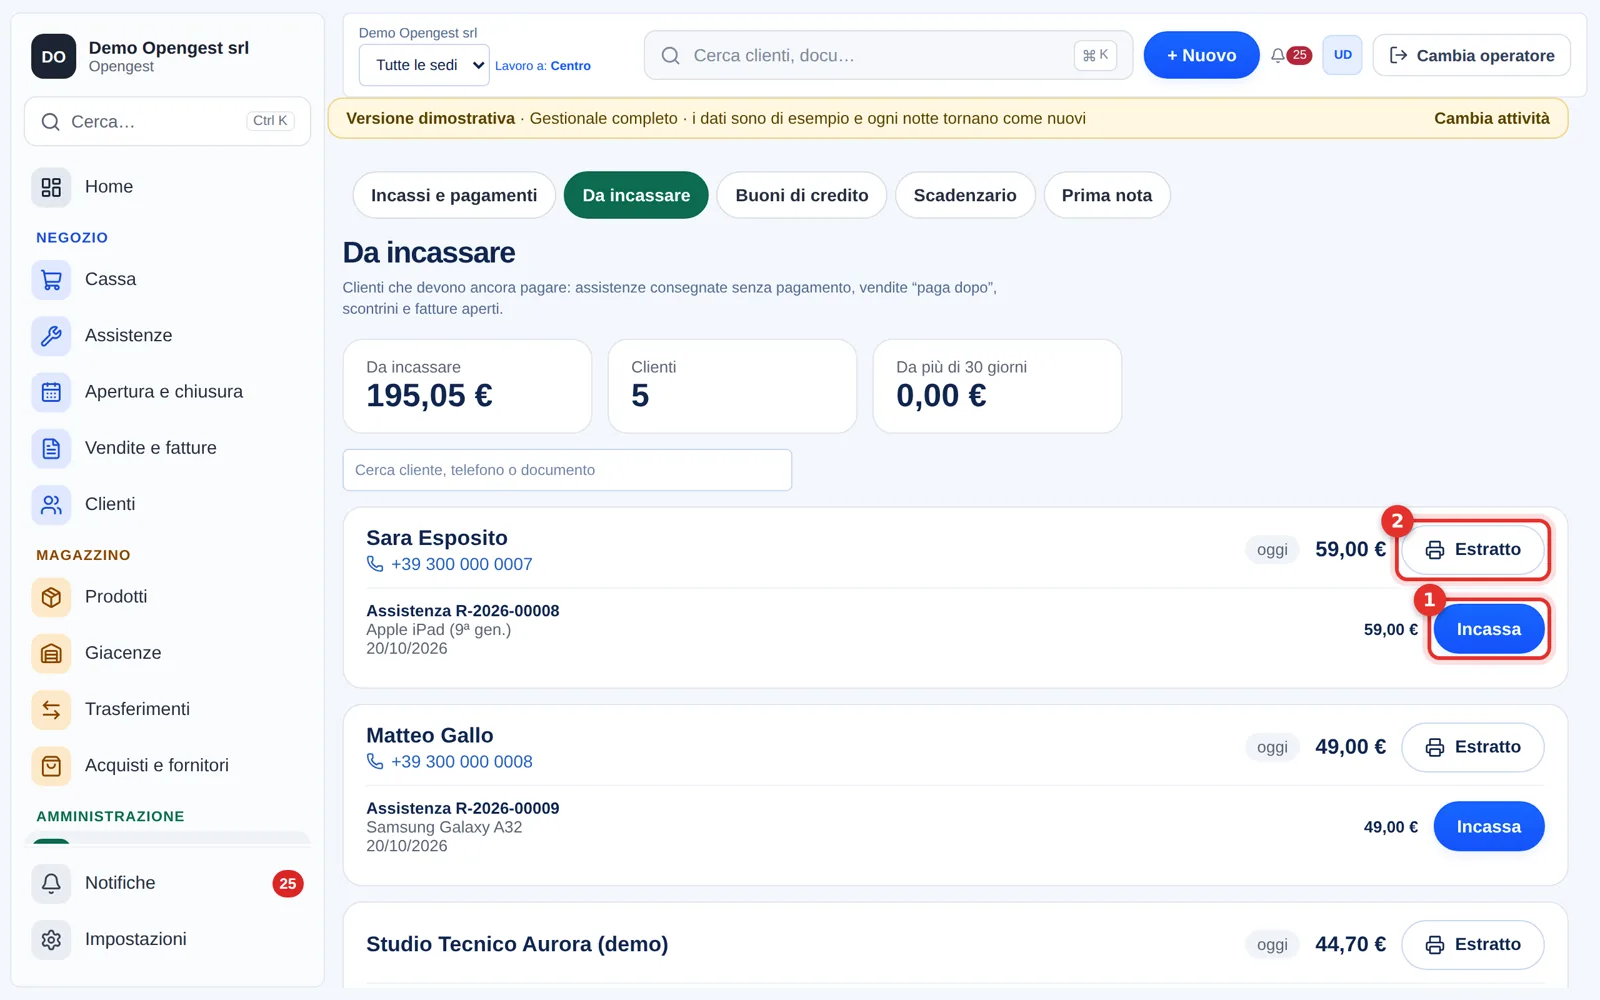Click Incassa for Assistenza R-2026-00008

(x=1489, y=629)
